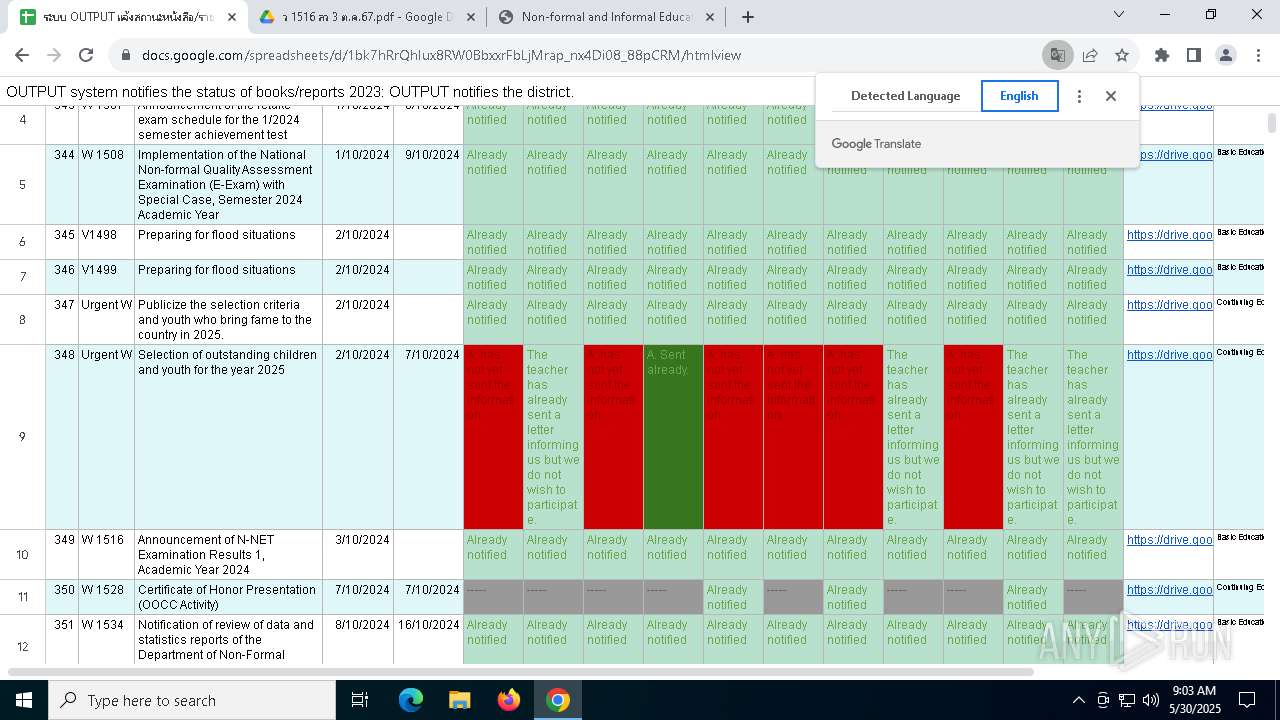Open File Explorer from taskbar
1280x720 pixels.
click(x=459, y=700)
